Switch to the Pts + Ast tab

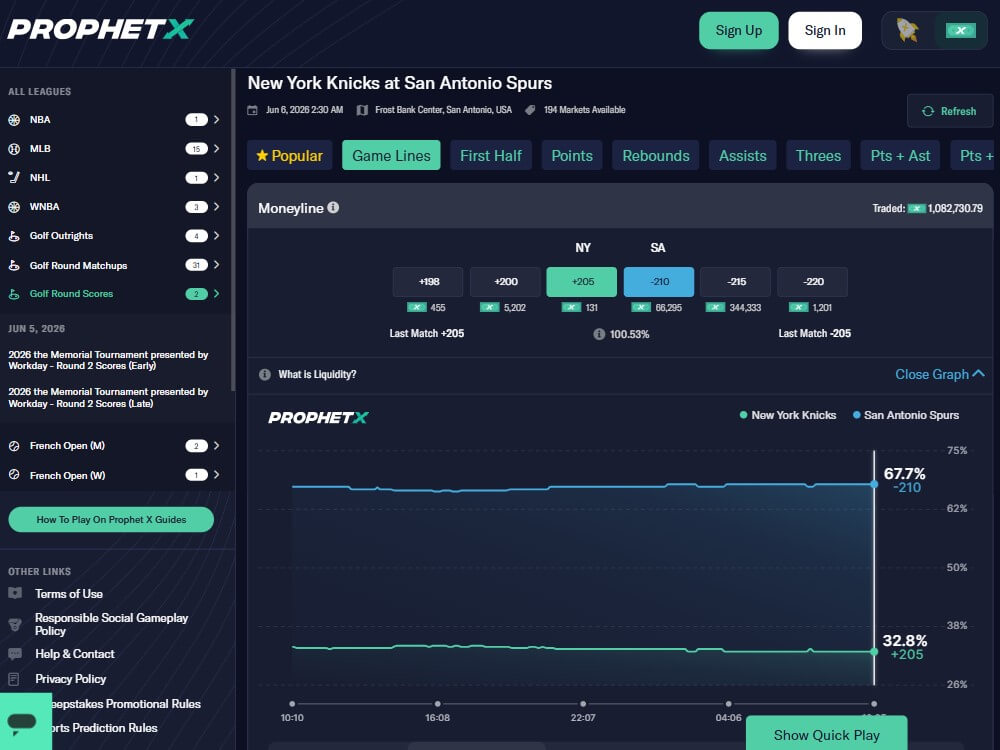tap(900, 156)
